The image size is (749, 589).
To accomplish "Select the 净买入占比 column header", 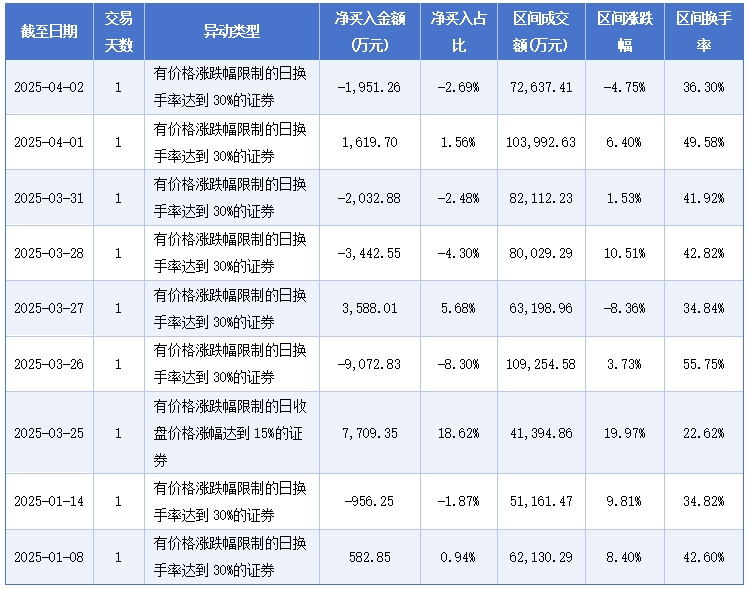I will pyautogui.click(x=459, y=32).
